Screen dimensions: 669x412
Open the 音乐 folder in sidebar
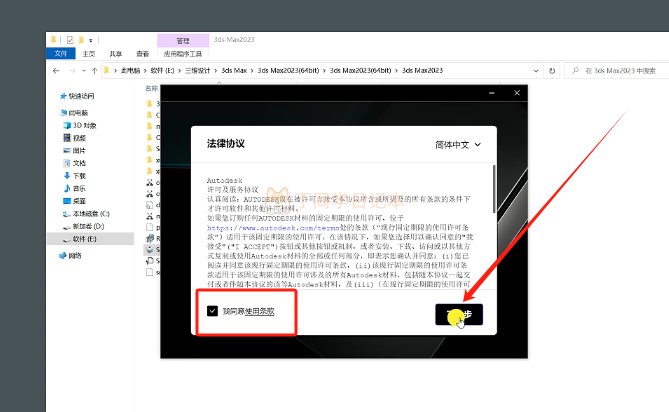pyautogui.click(x=79, y=188)
